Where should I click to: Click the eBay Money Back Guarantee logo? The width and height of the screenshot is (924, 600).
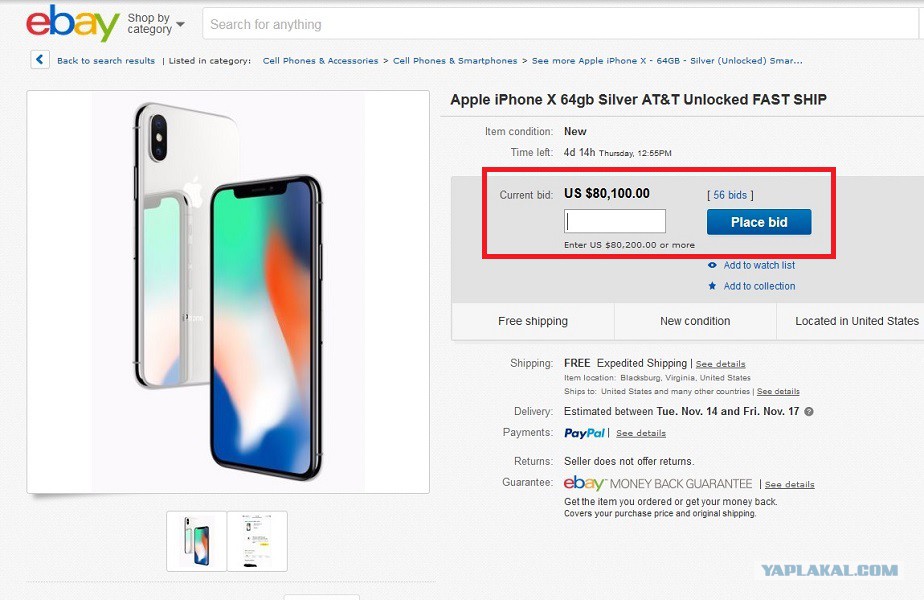(x=658, y=483)
